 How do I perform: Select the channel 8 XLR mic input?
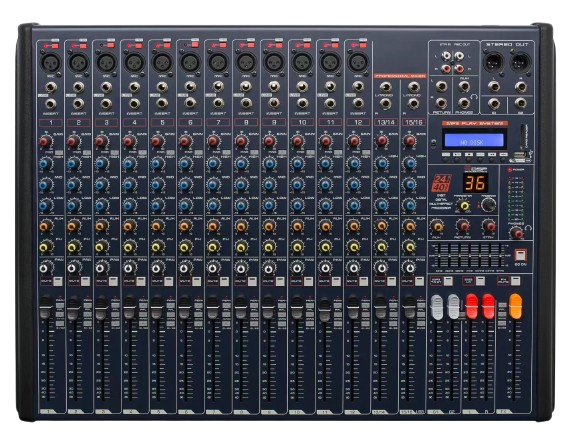(x=246, y=63)
